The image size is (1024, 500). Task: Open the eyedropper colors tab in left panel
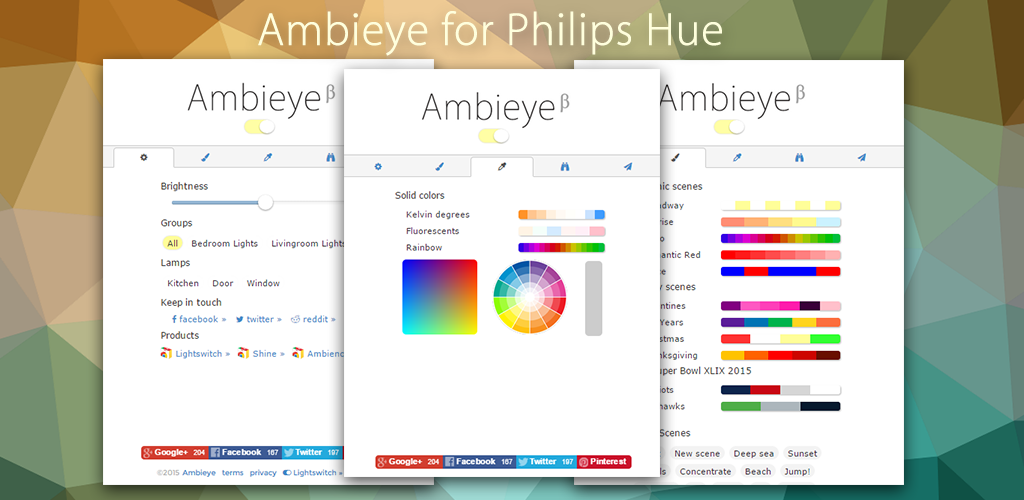(267, 157)
